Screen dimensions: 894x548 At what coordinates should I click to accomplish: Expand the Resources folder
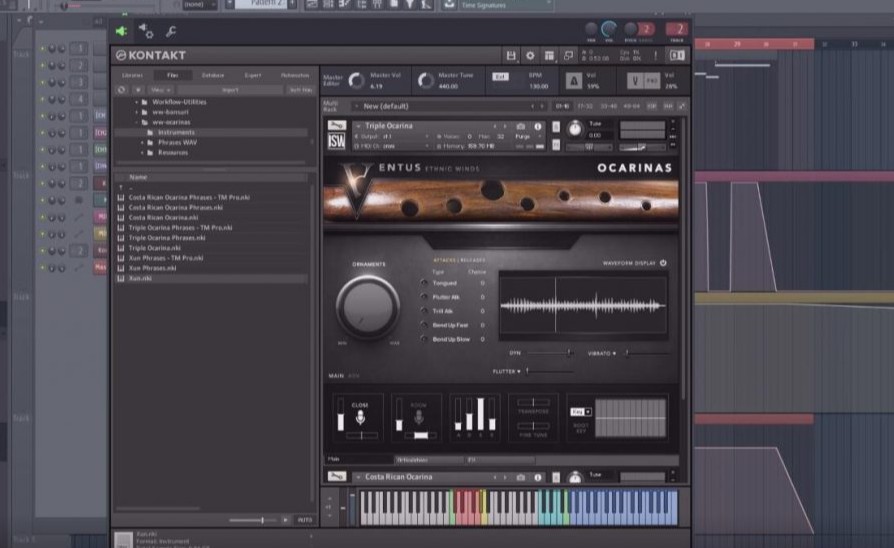click(142, 153)
